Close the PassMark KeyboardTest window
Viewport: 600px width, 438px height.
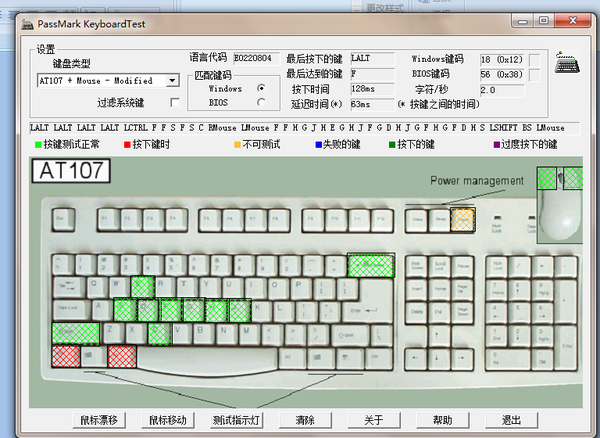point(573,21)
